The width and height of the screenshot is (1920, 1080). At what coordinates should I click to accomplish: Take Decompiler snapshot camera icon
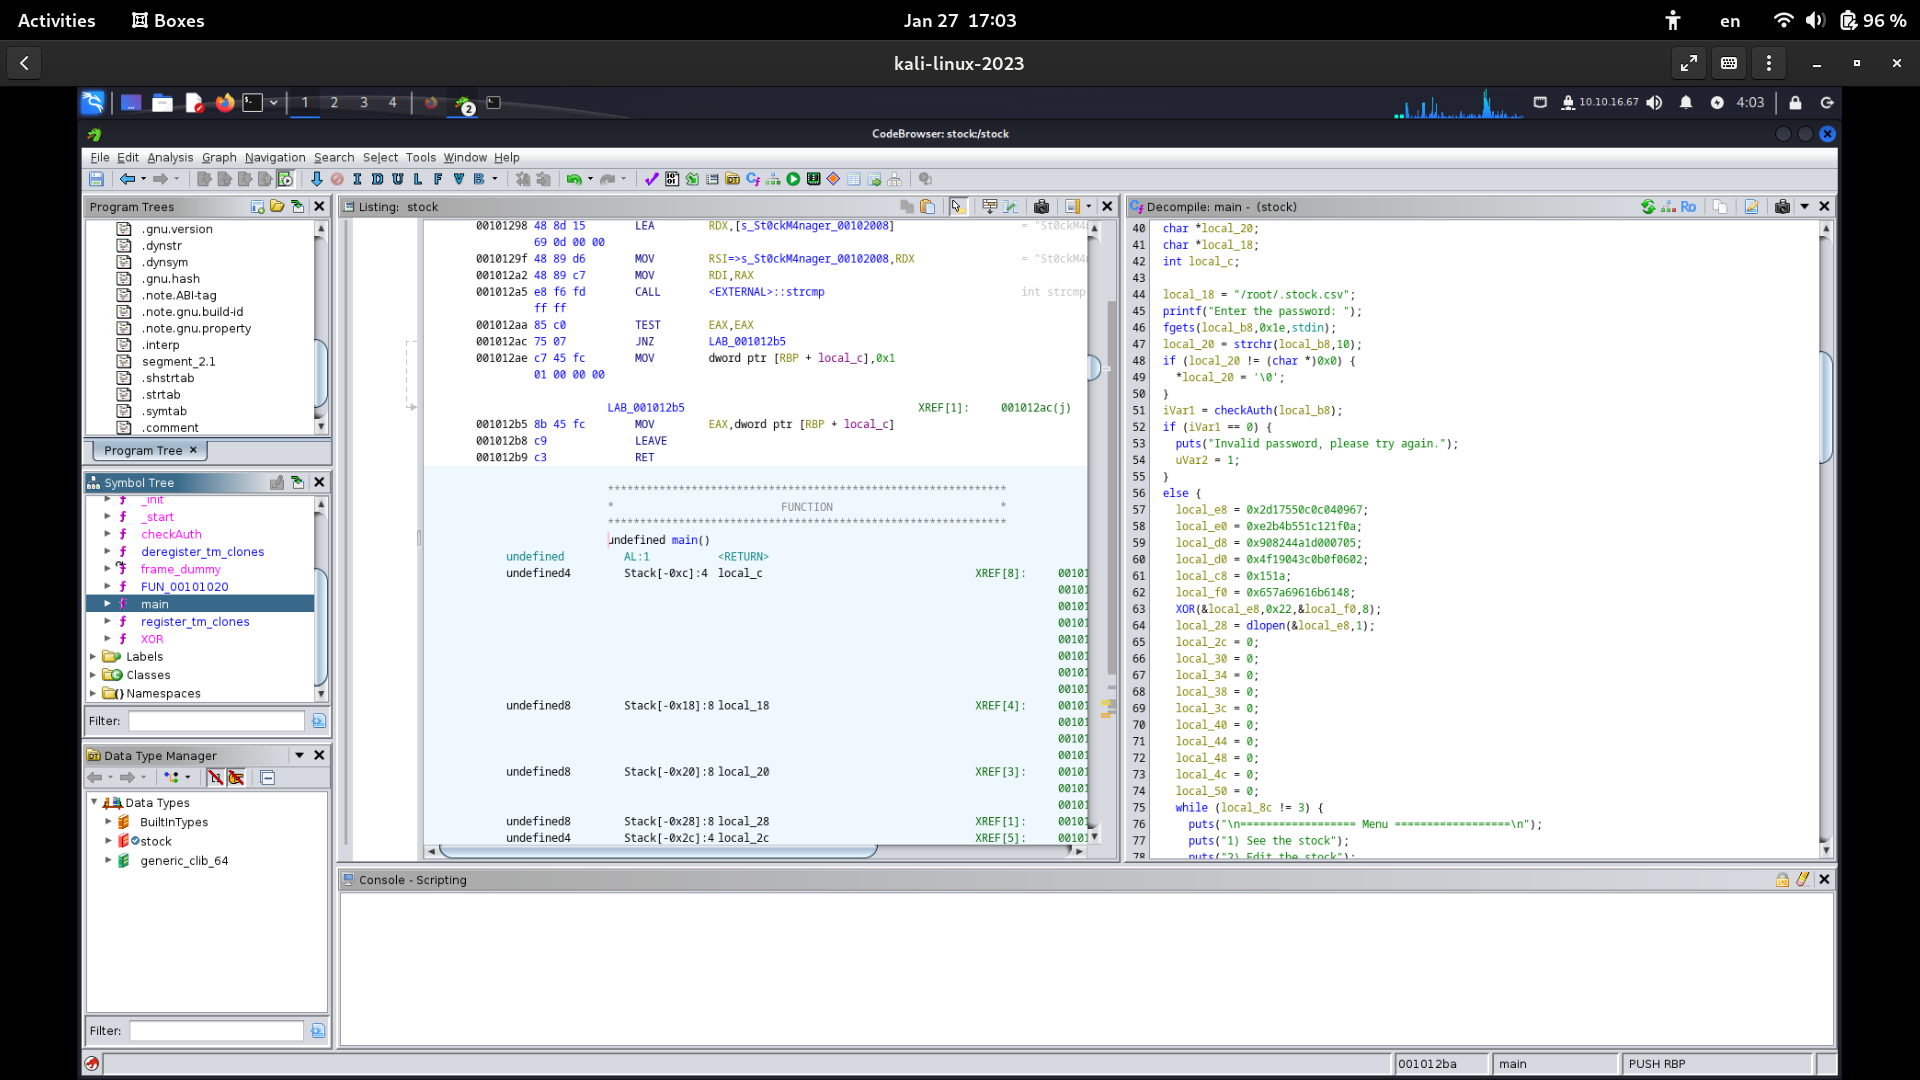click(x=1782, y=207)
